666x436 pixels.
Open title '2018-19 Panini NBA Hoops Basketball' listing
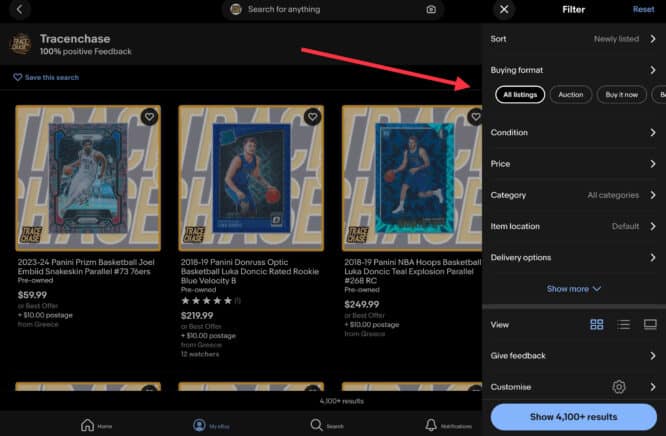[412, 272]
